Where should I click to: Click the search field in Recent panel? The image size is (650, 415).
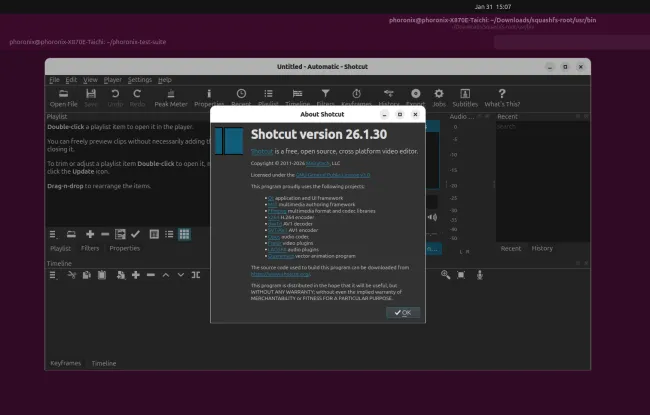tap(542, 126)
